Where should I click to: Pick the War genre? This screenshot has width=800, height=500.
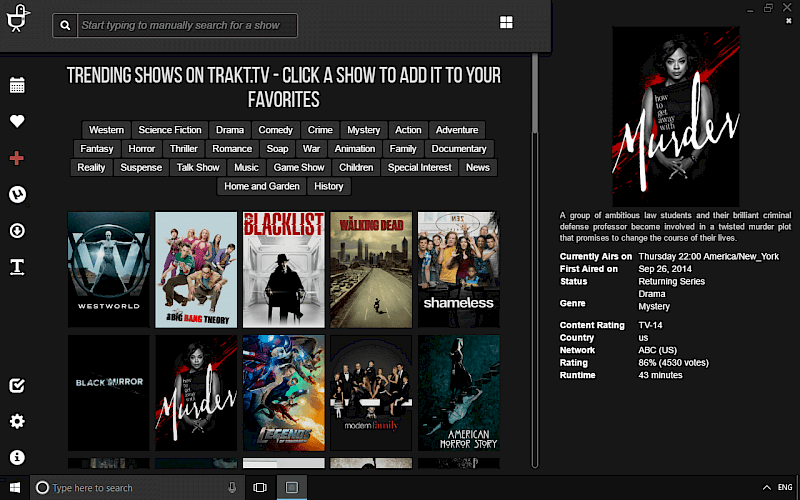point(311,149)
